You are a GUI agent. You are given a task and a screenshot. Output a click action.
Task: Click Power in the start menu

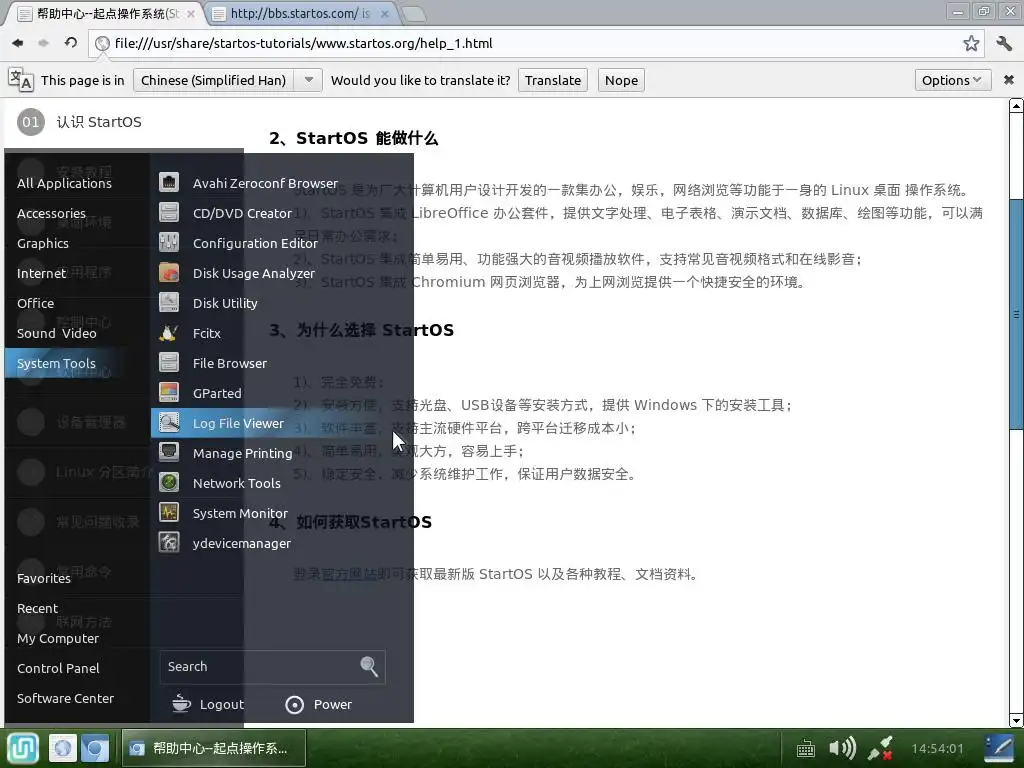[319, 705]
